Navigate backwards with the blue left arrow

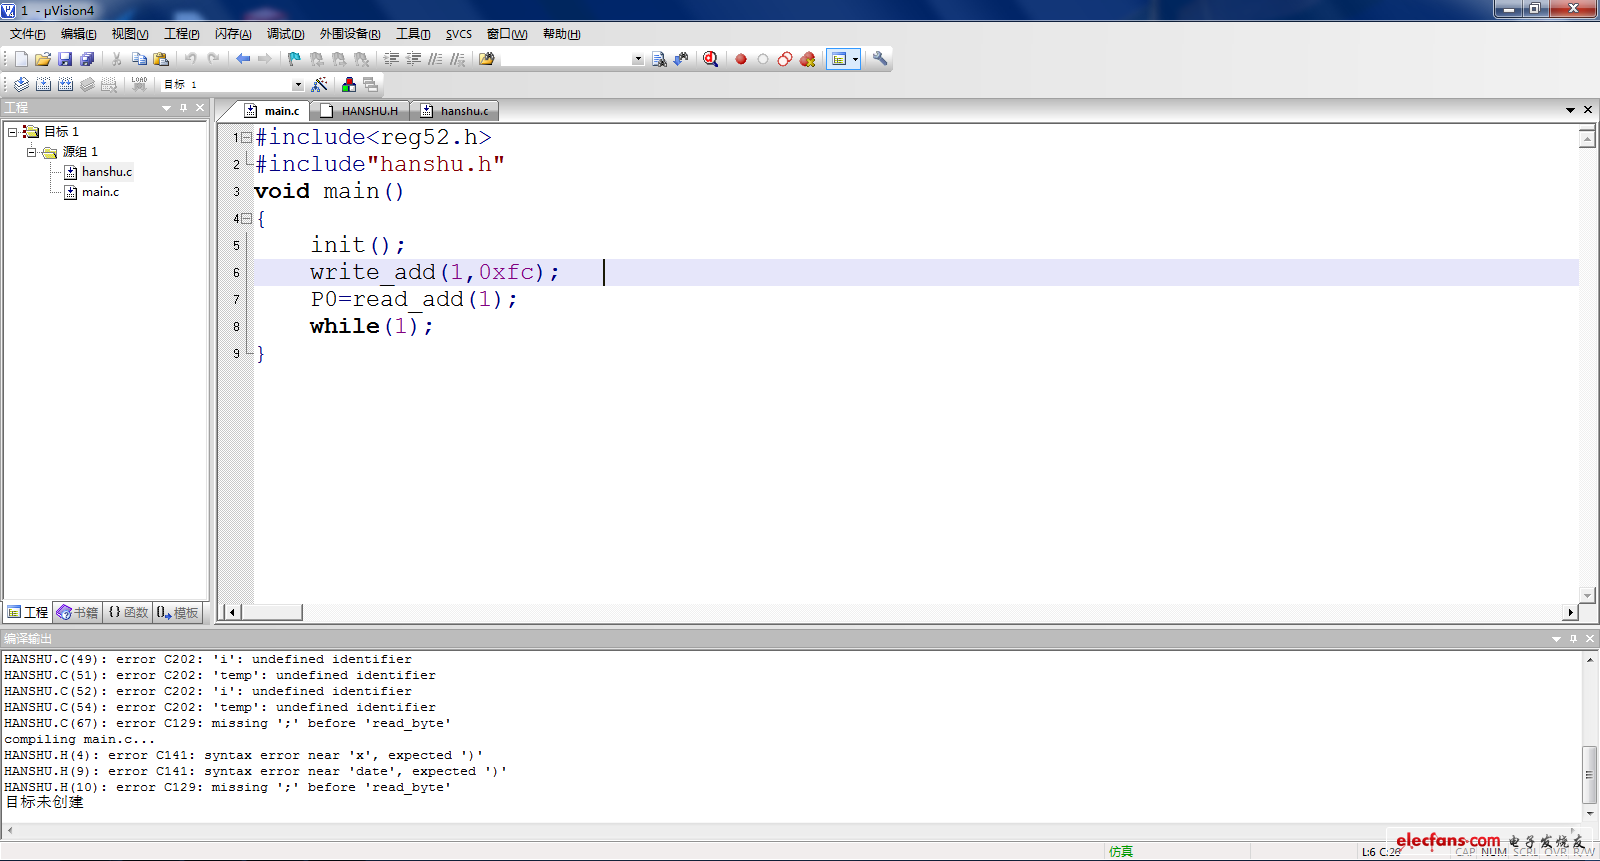(243, 59)
